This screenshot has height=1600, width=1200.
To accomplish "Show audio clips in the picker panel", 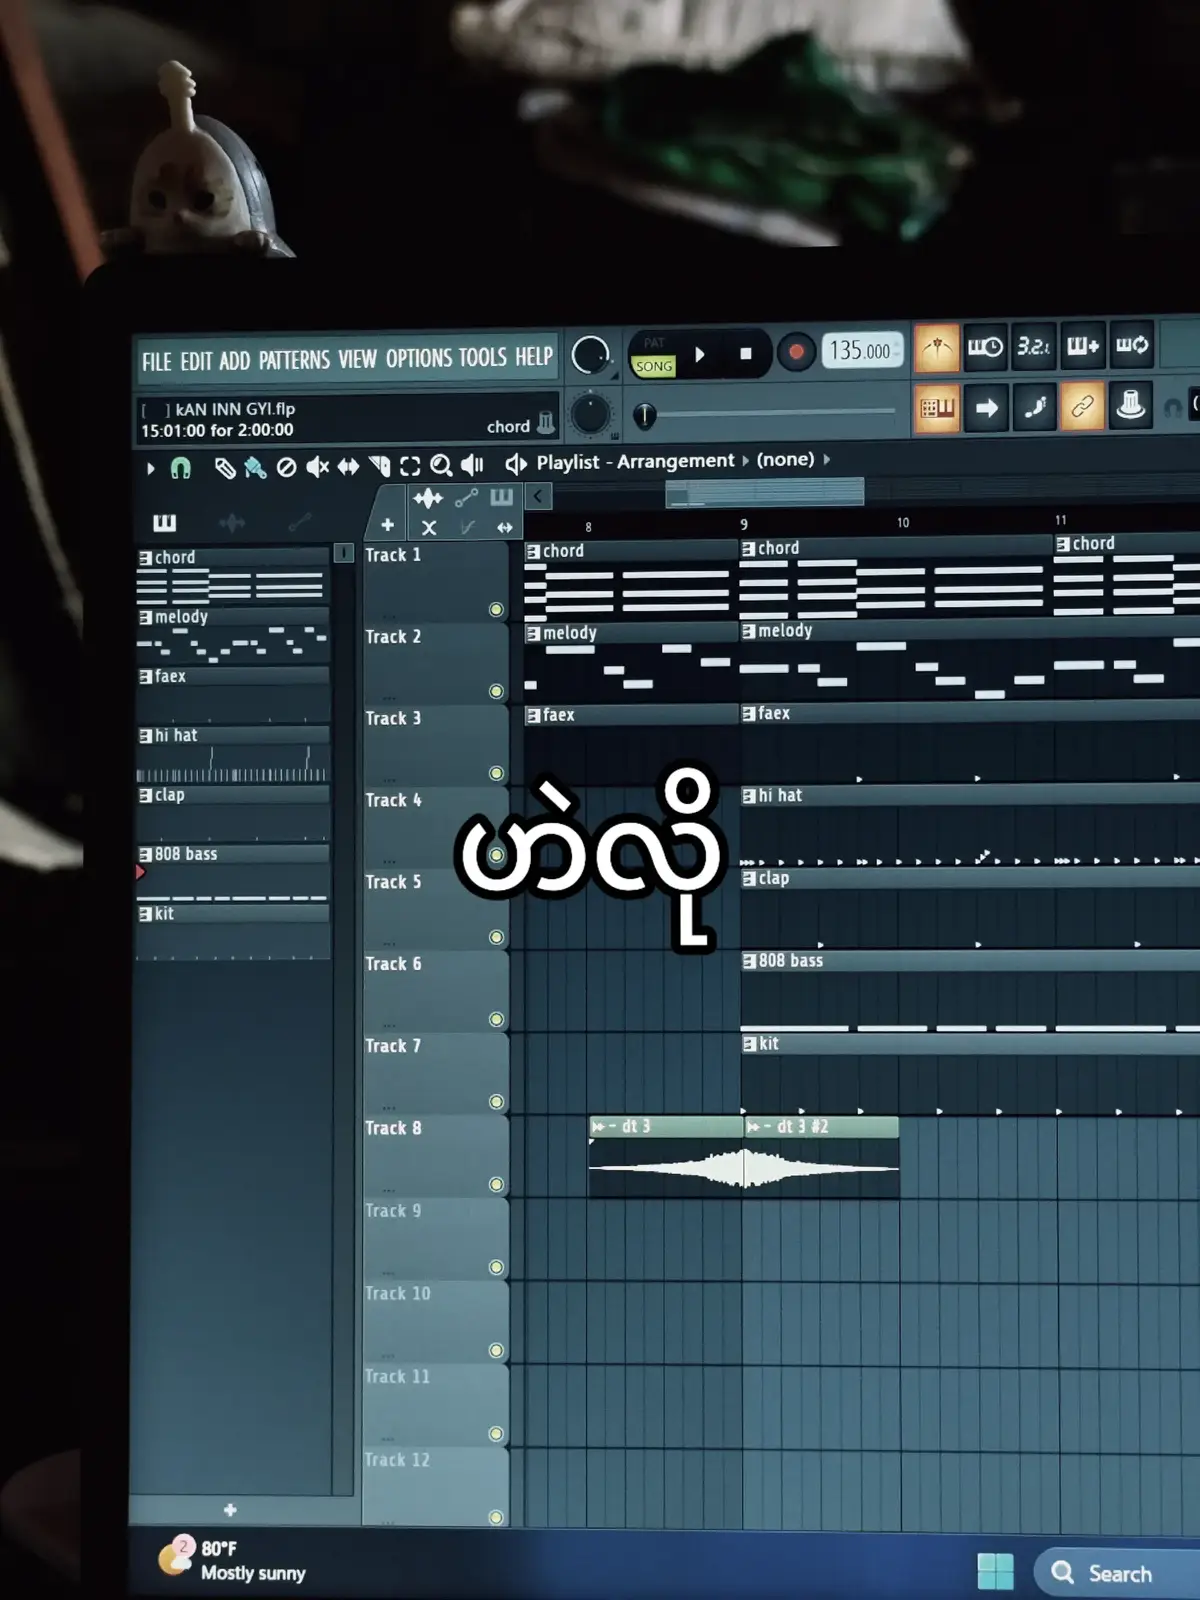I will tap(231, 523).
